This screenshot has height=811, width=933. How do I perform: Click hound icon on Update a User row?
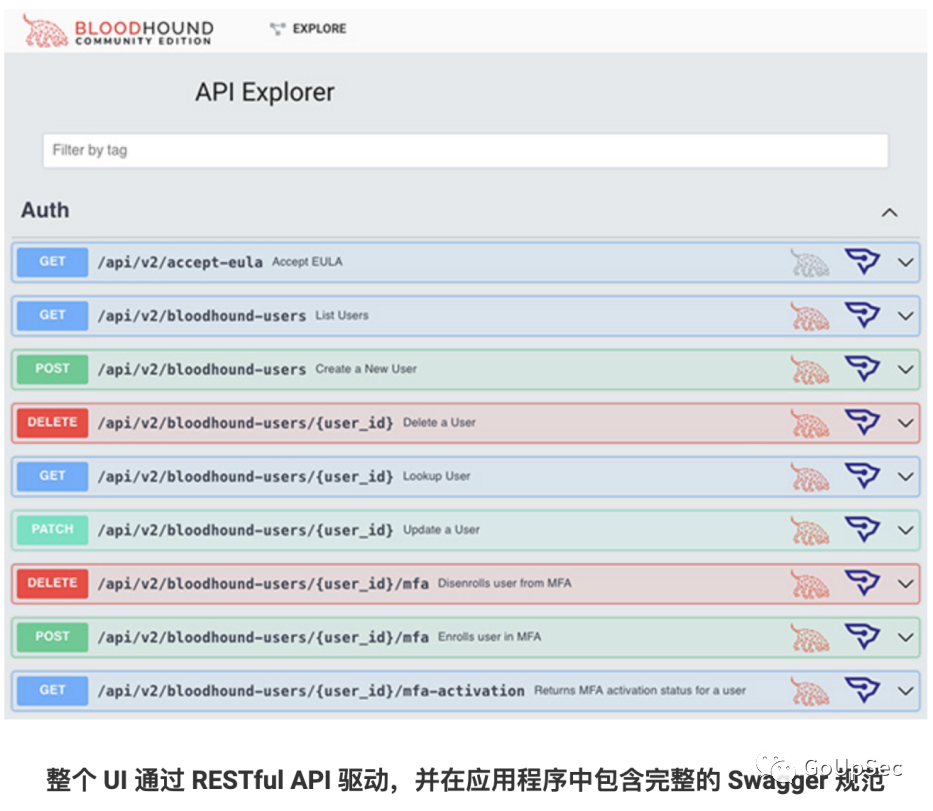tap(810, 530)
